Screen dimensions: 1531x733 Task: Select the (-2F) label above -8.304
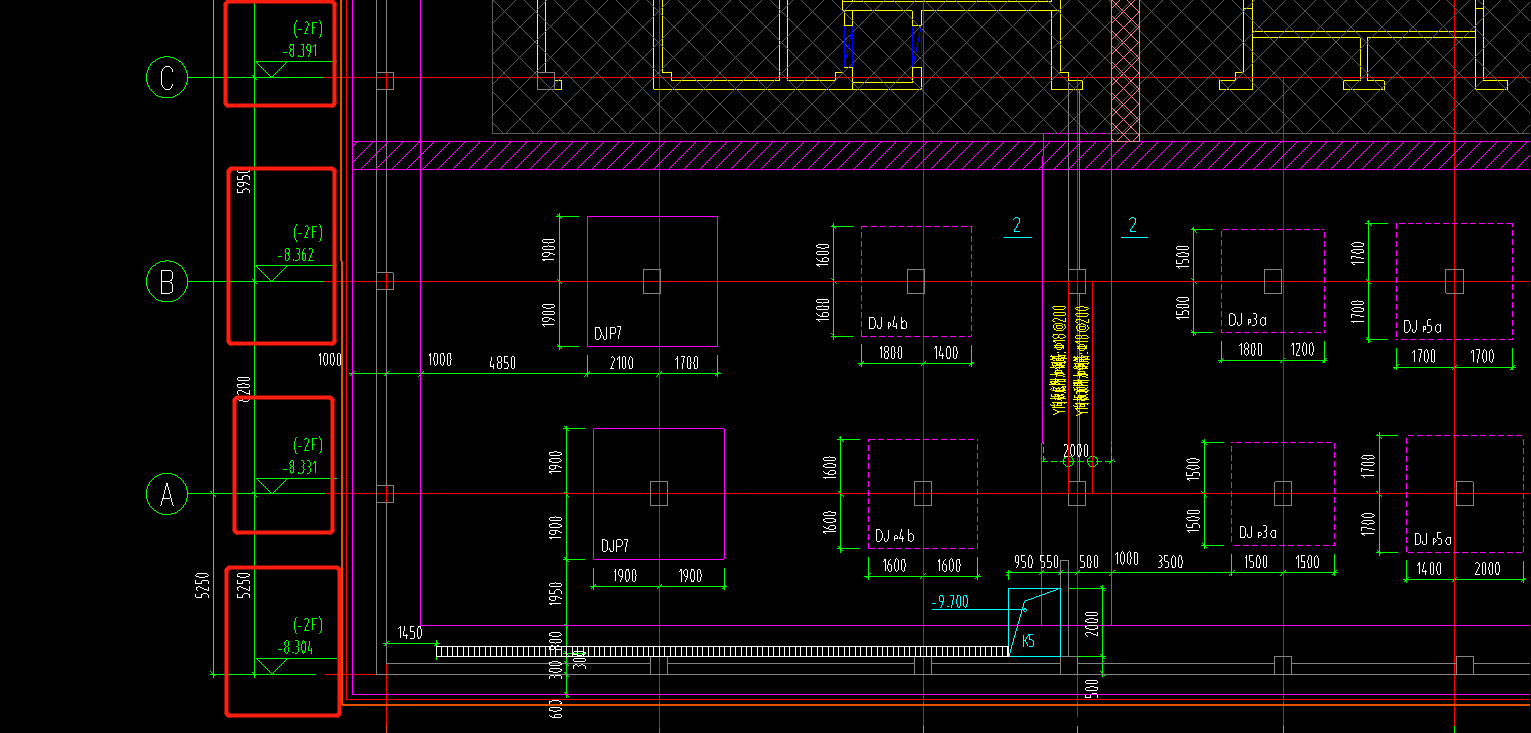coord(308,625)
